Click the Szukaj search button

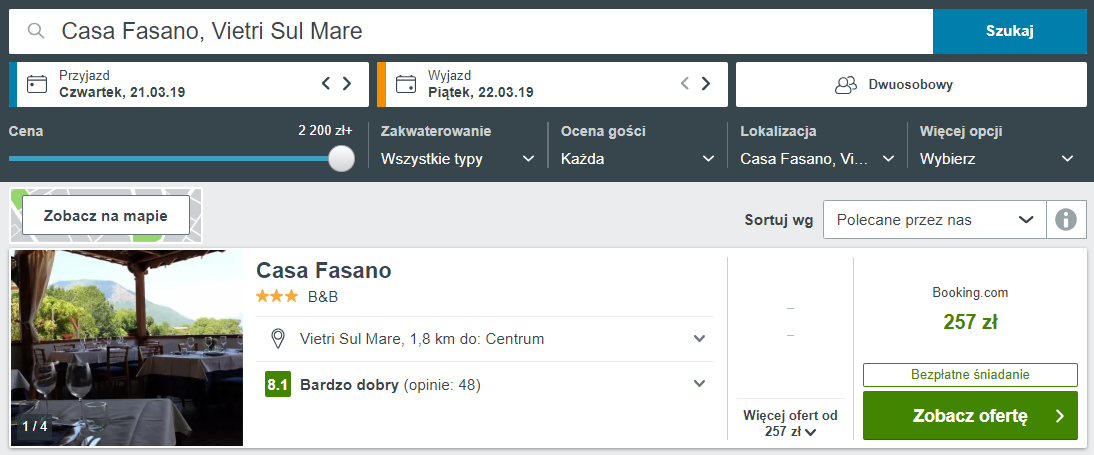[x=1009, y=31]
